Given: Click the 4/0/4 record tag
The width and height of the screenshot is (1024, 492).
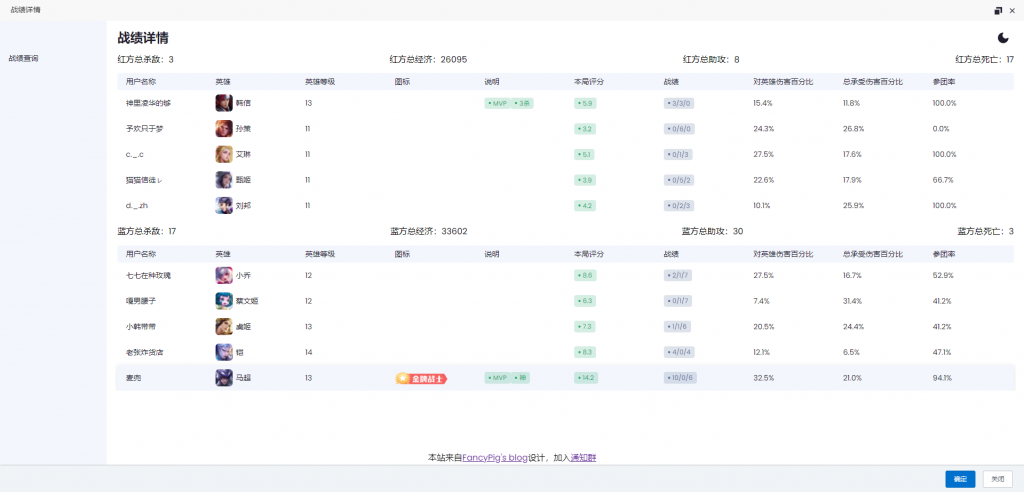Looking at the screenshot, I should (679, 352).
